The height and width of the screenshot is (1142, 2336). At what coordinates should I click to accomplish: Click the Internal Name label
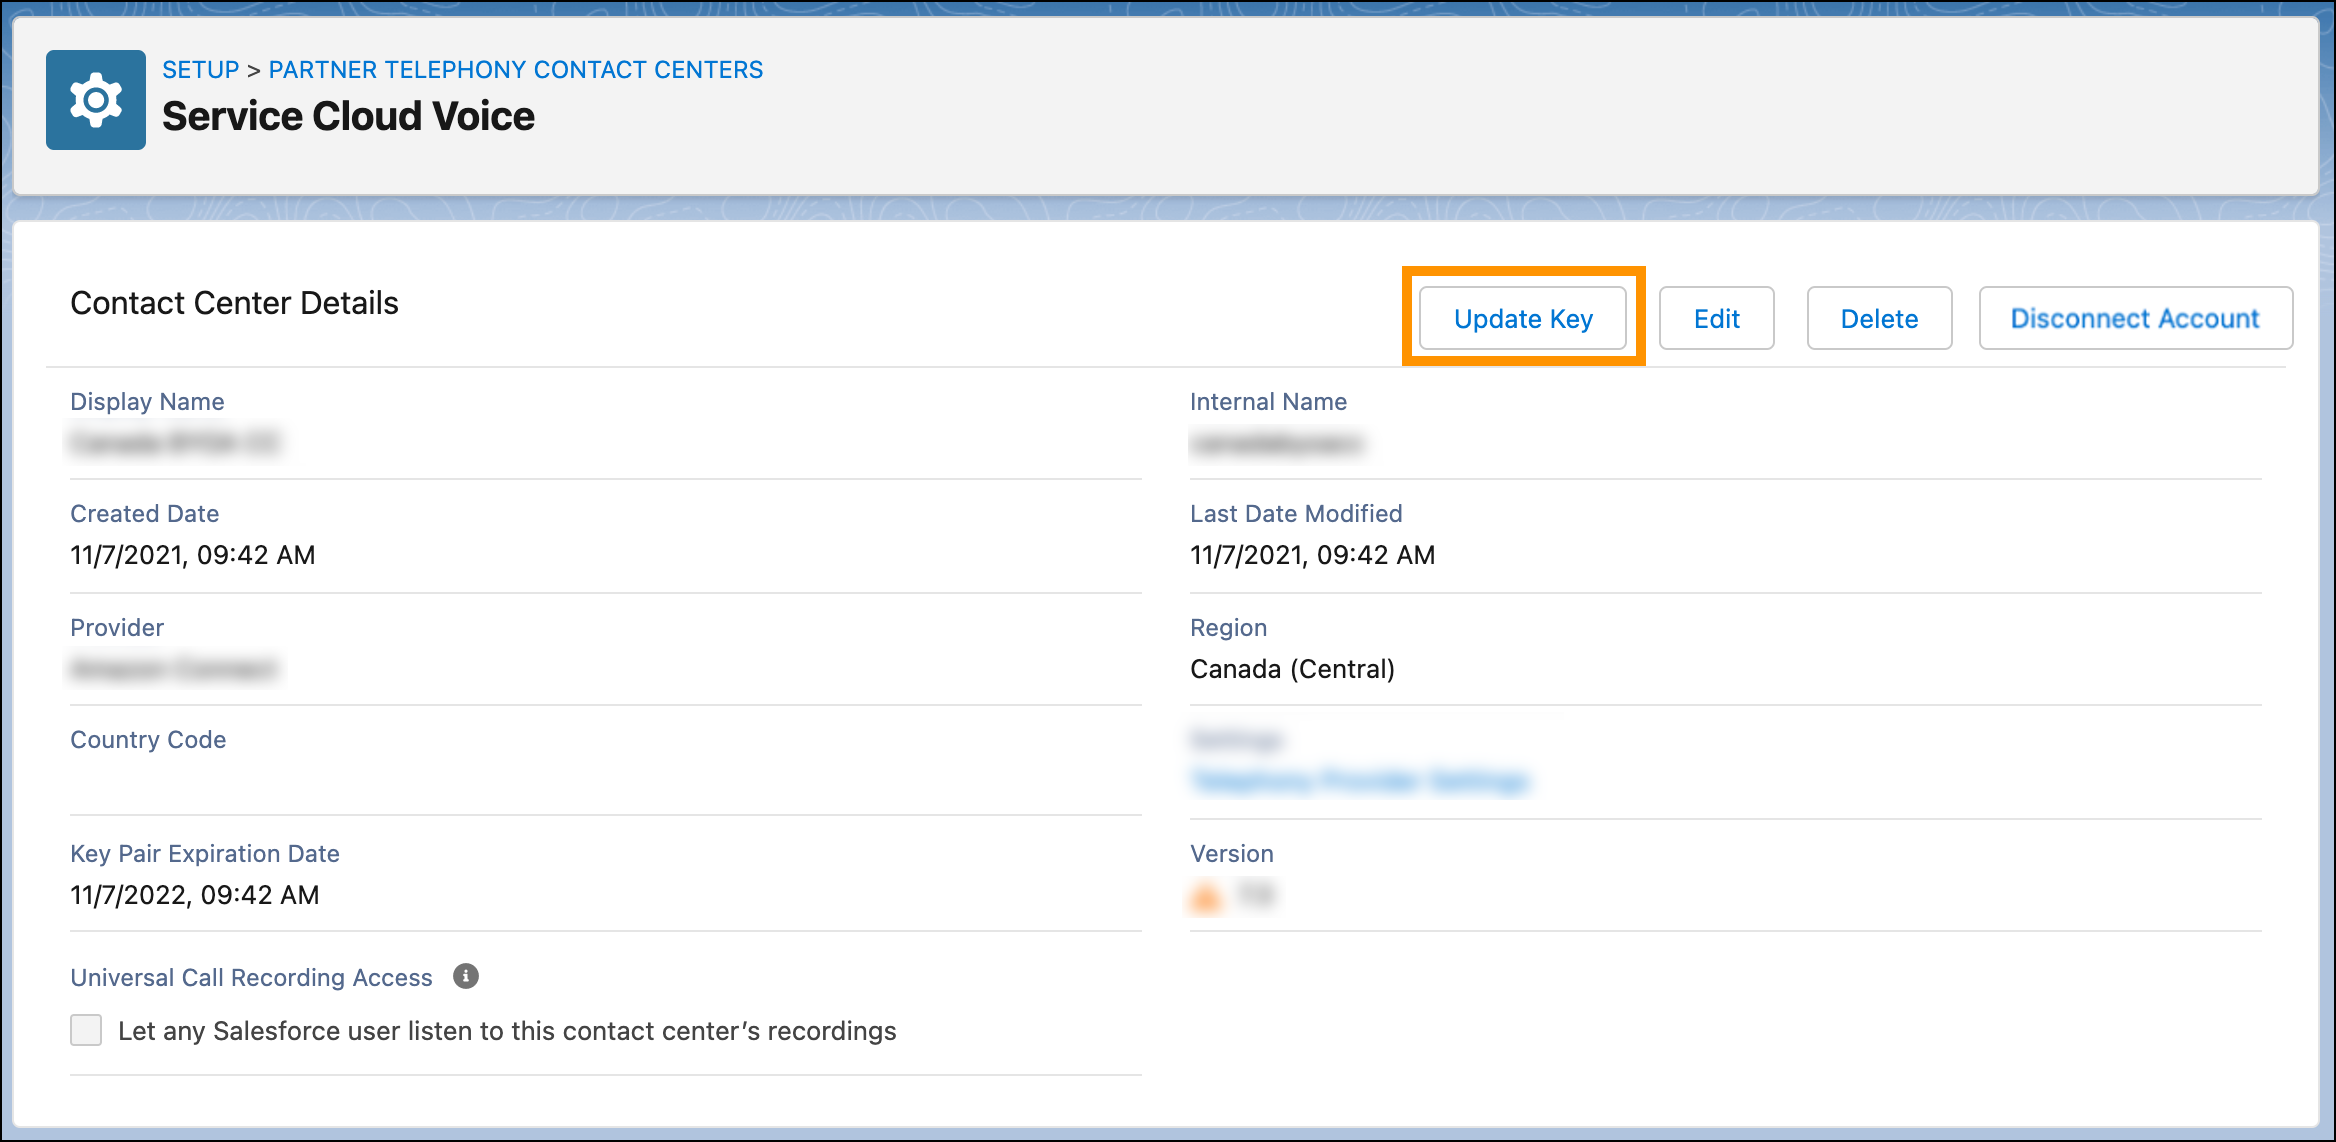click(1268, 402)
